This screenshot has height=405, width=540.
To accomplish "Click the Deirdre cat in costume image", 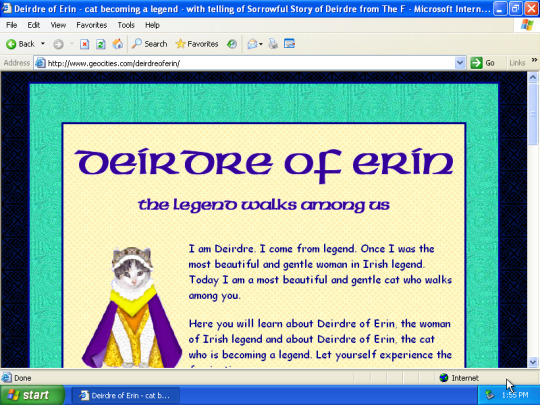I will coord(132,308).
